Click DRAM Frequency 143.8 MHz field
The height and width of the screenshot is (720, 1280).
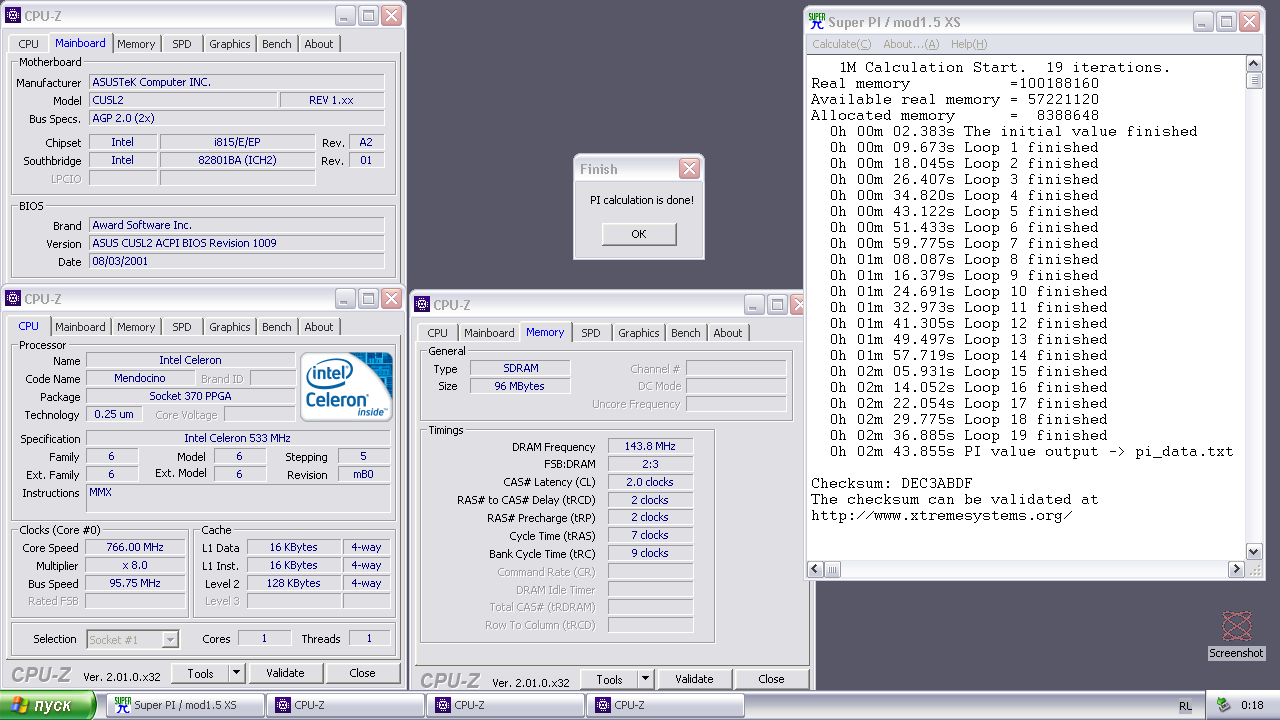[650, 446]
